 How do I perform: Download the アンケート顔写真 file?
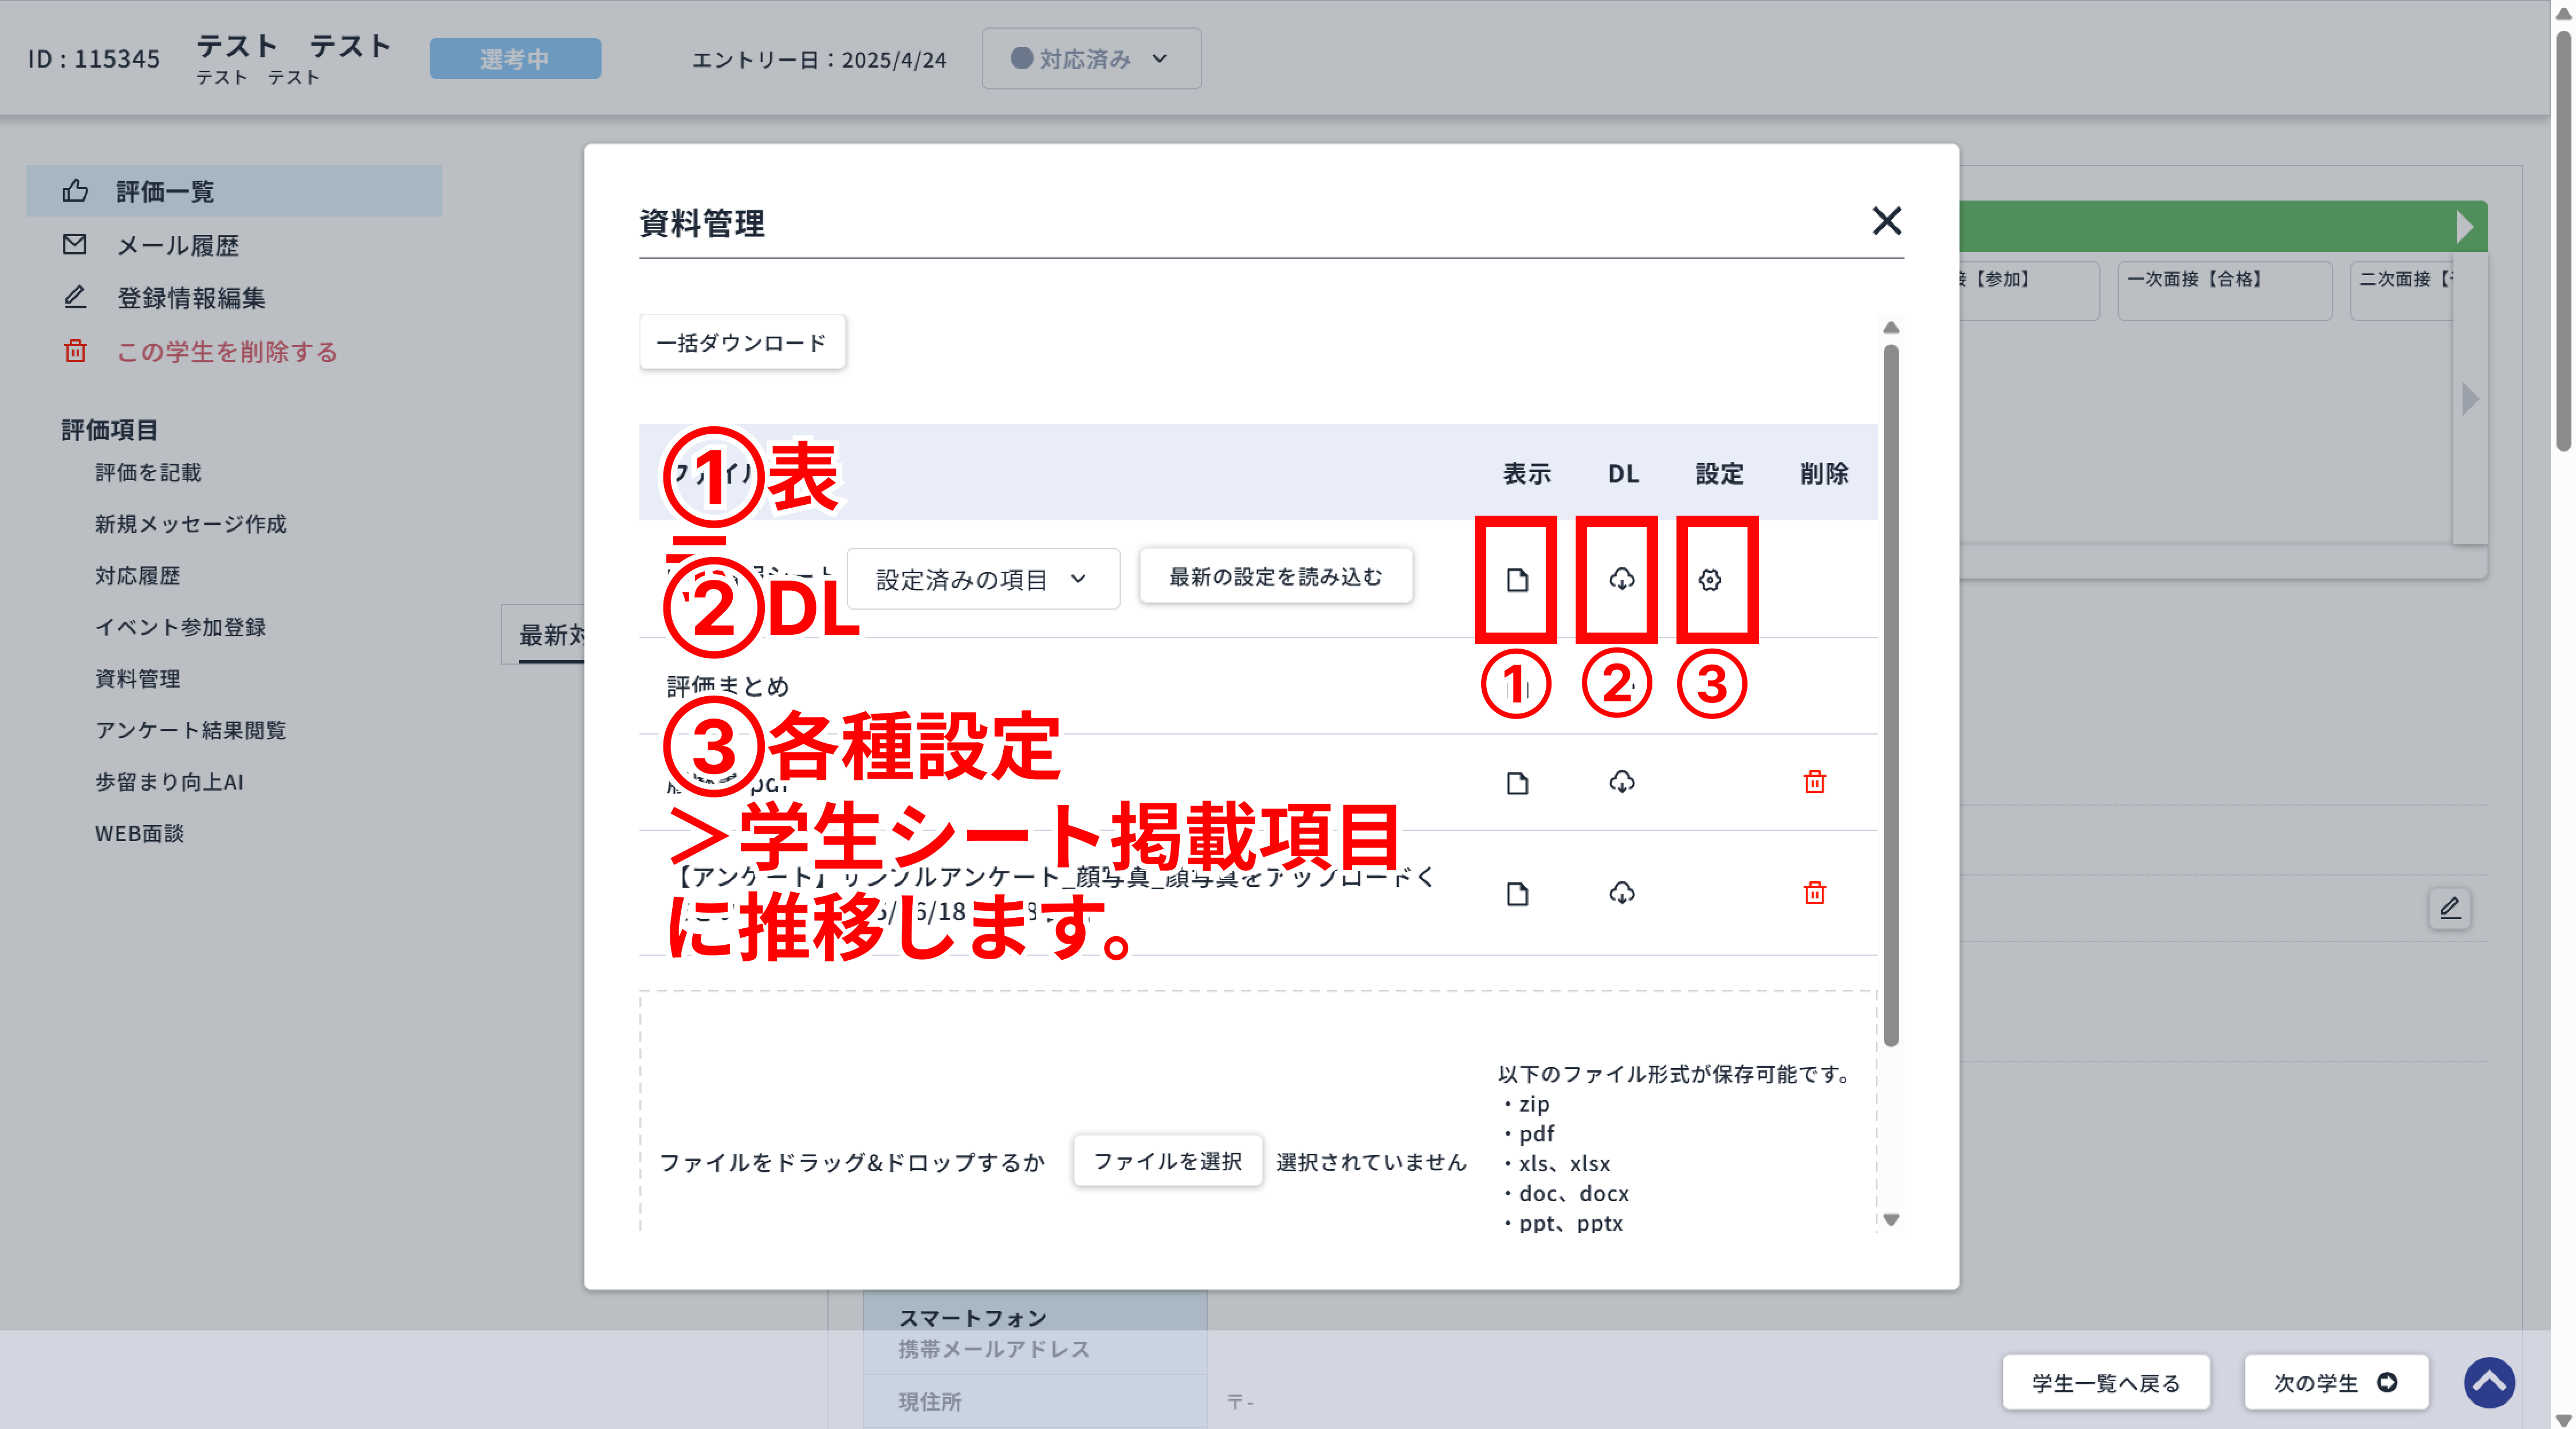(x=1622, y=893)
